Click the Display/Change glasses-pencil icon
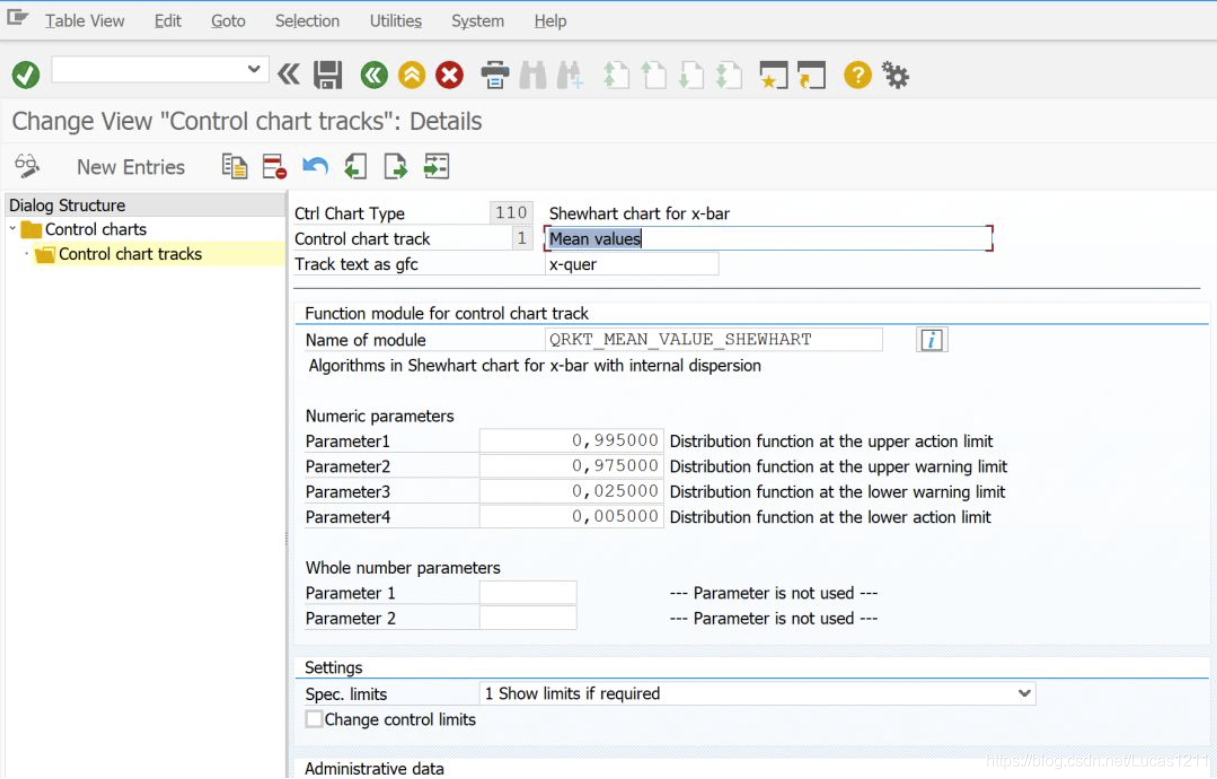This screenshot has height=779, width=1217. point(27,166)
